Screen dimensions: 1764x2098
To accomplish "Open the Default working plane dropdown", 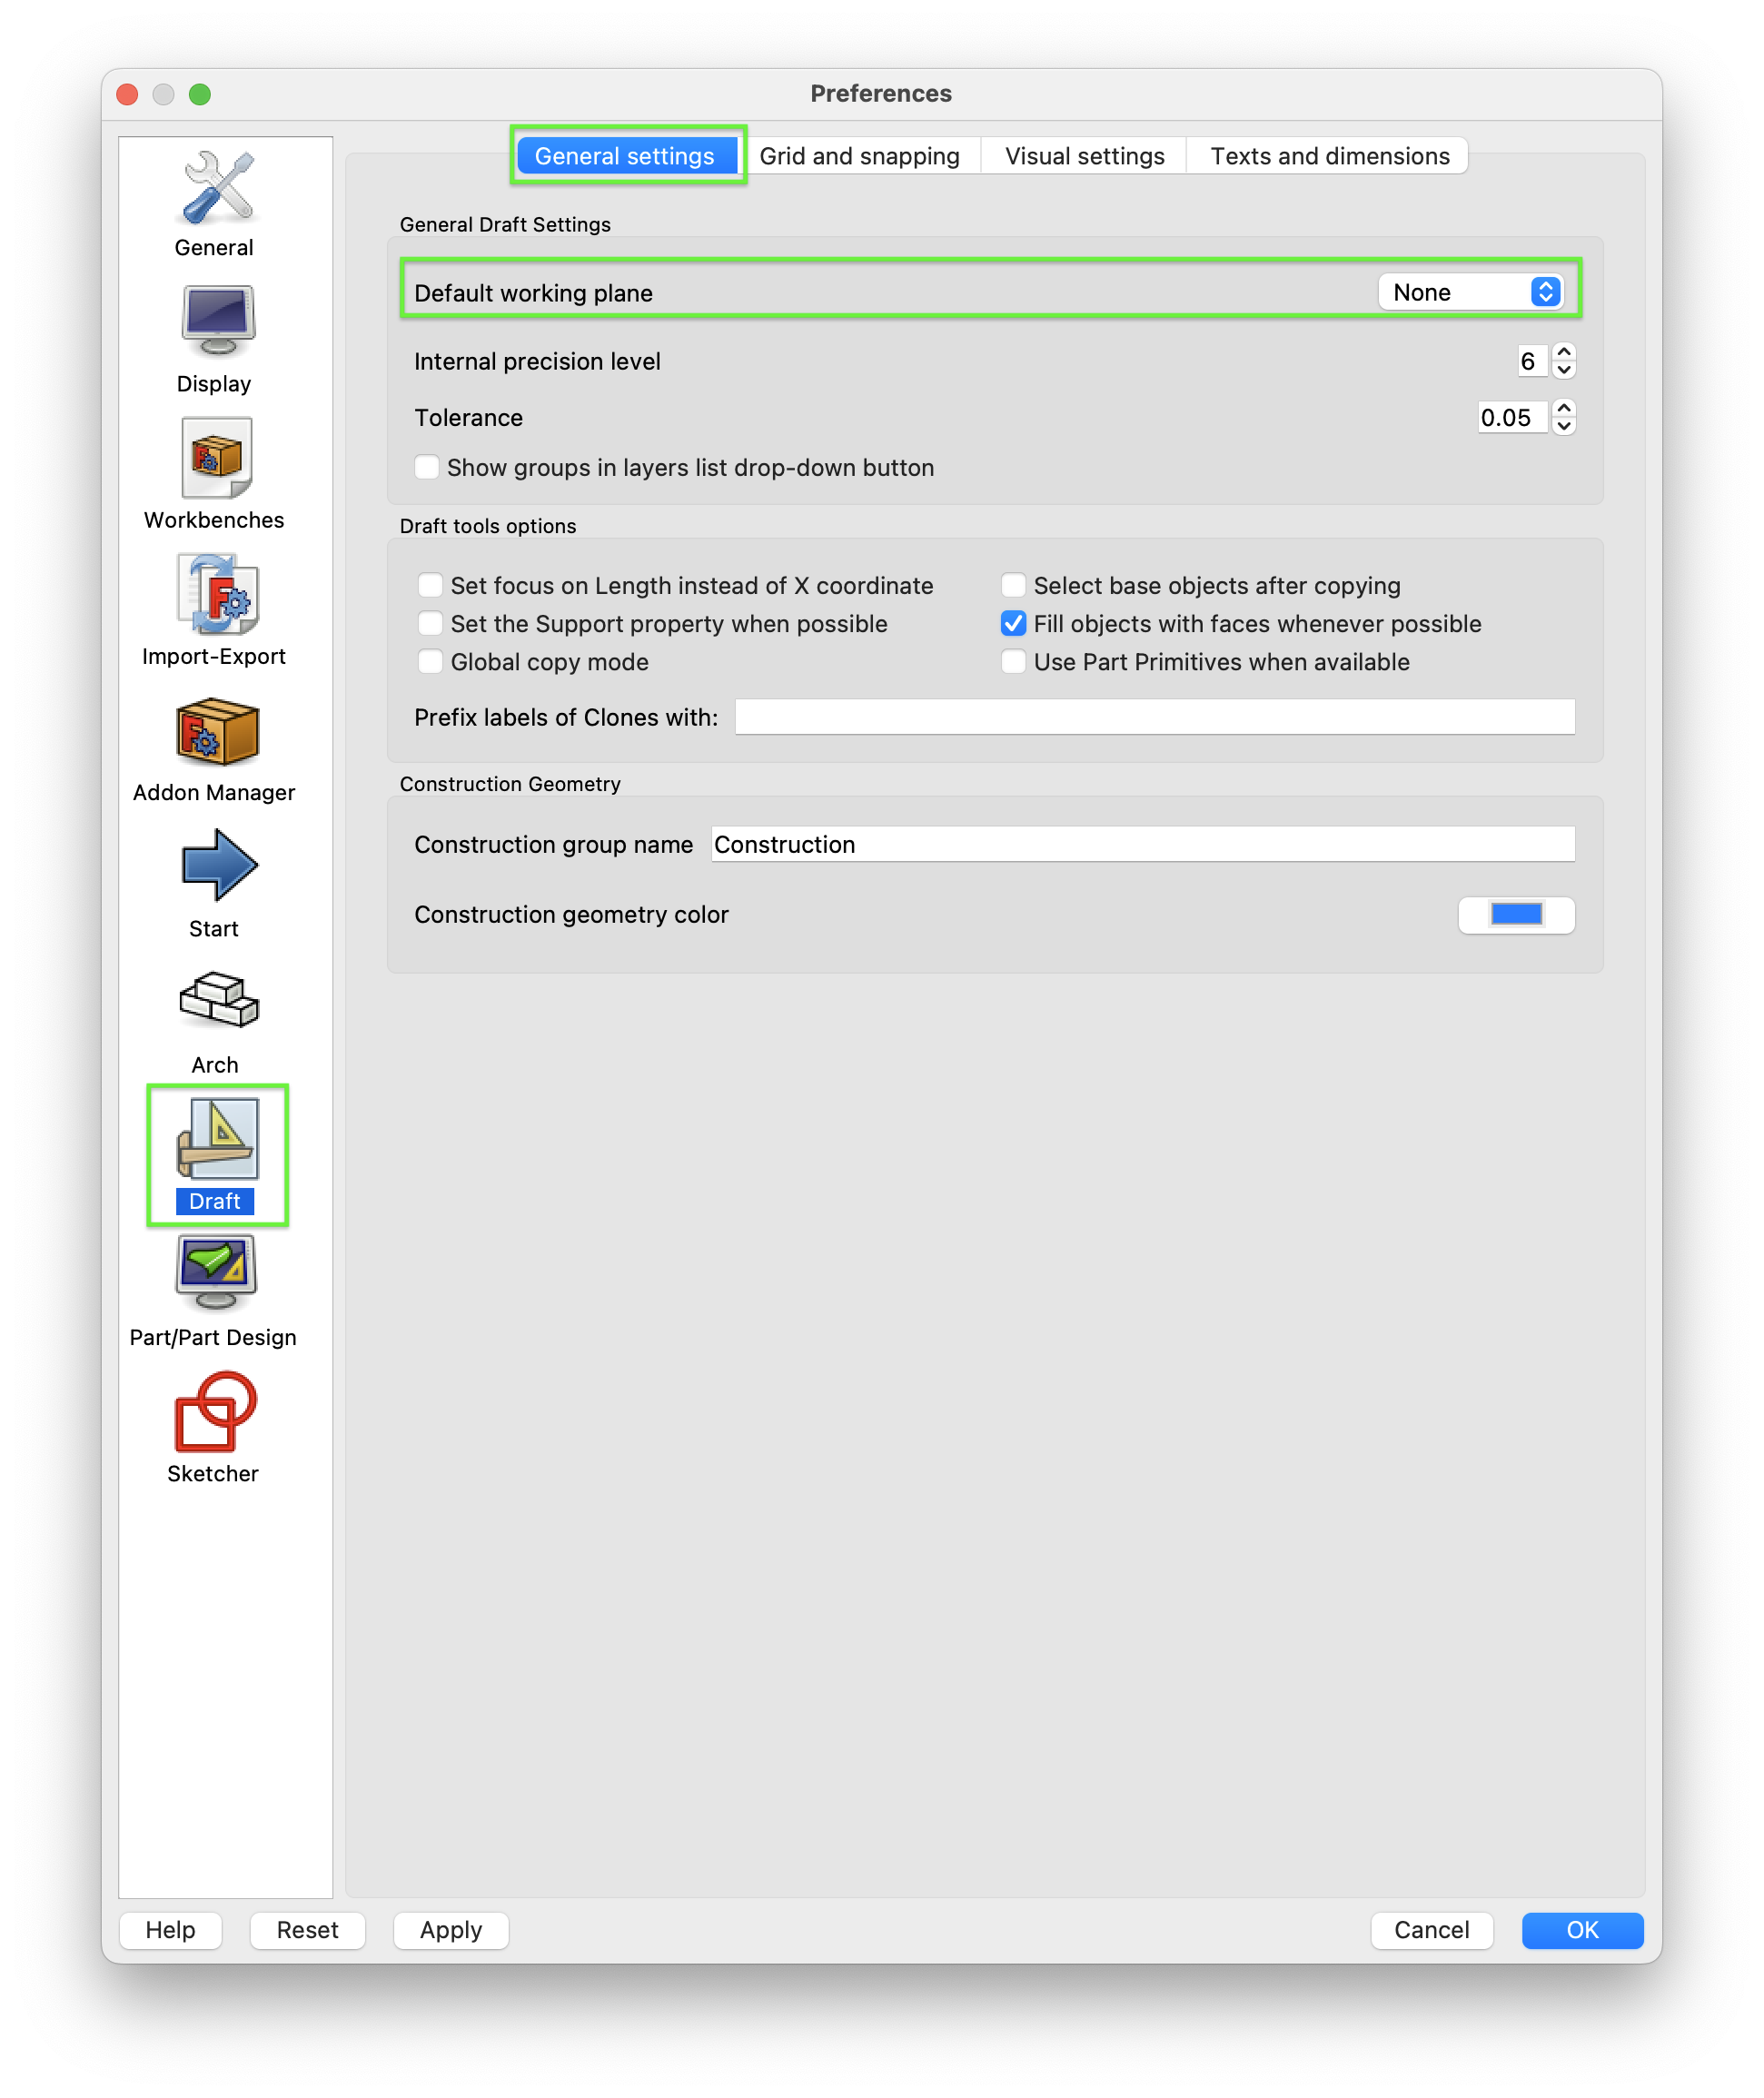I will pyautogui.click(x=1470, y=292).
